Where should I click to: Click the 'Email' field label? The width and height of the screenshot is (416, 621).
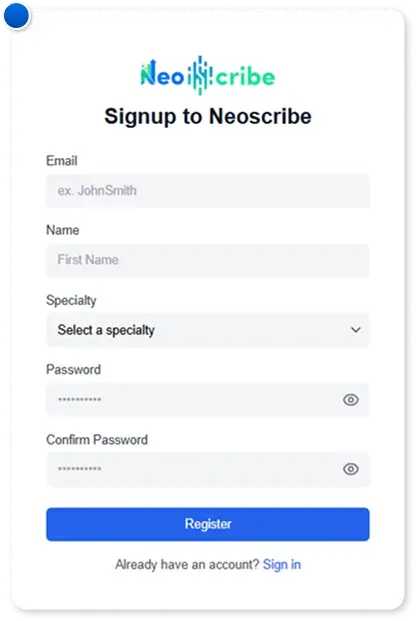pyautogui.click(x=62, y=161)
